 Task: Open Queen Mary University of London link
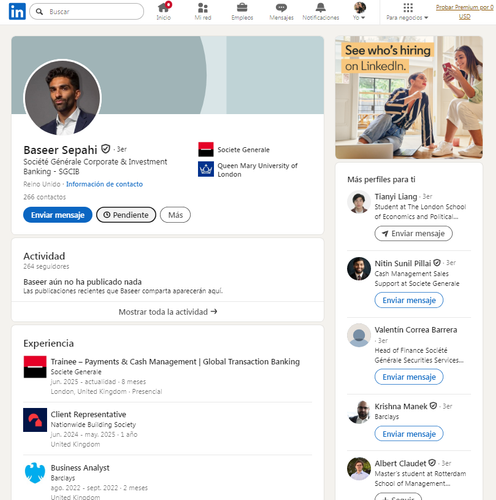257,170
